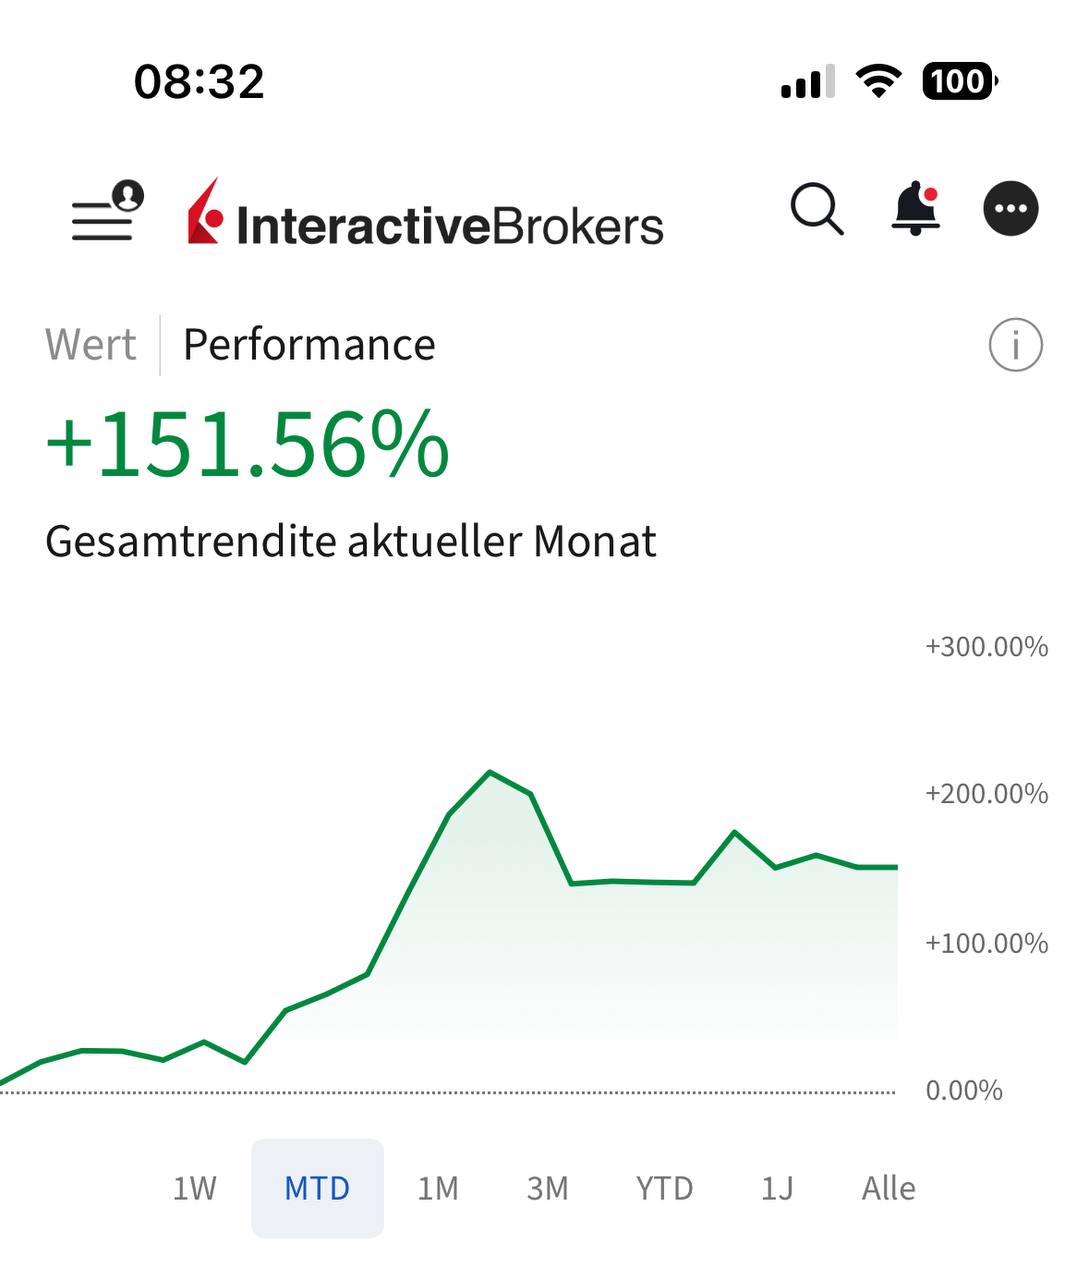Tap the Interactive Brokers logo

tap(425, 215)
